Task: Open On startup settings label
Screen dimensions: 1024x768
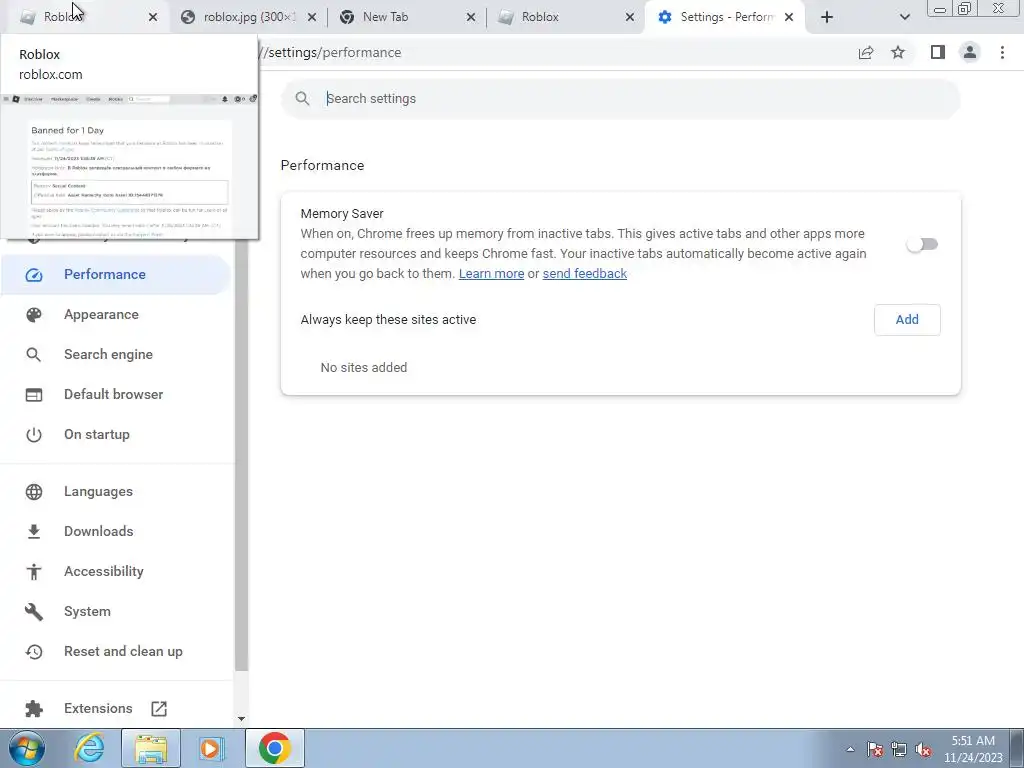Action: click(x=97, y=435)
